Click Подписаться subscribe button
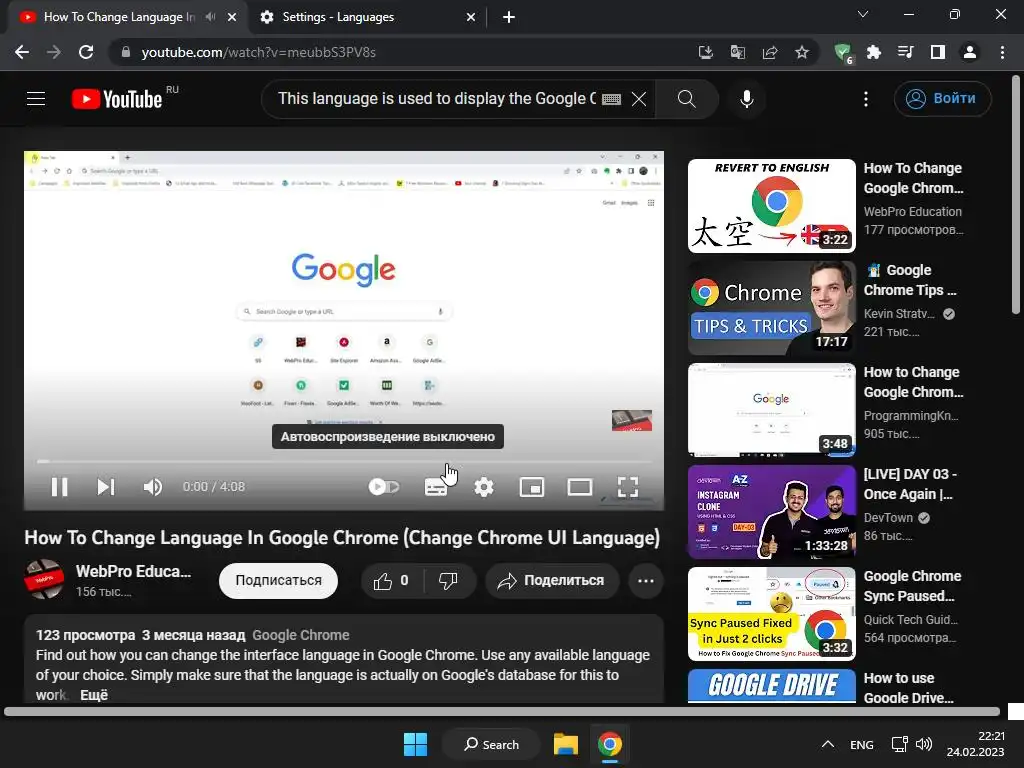The width and height of the screenshot is (1024, 768). [x=278, y=580]
